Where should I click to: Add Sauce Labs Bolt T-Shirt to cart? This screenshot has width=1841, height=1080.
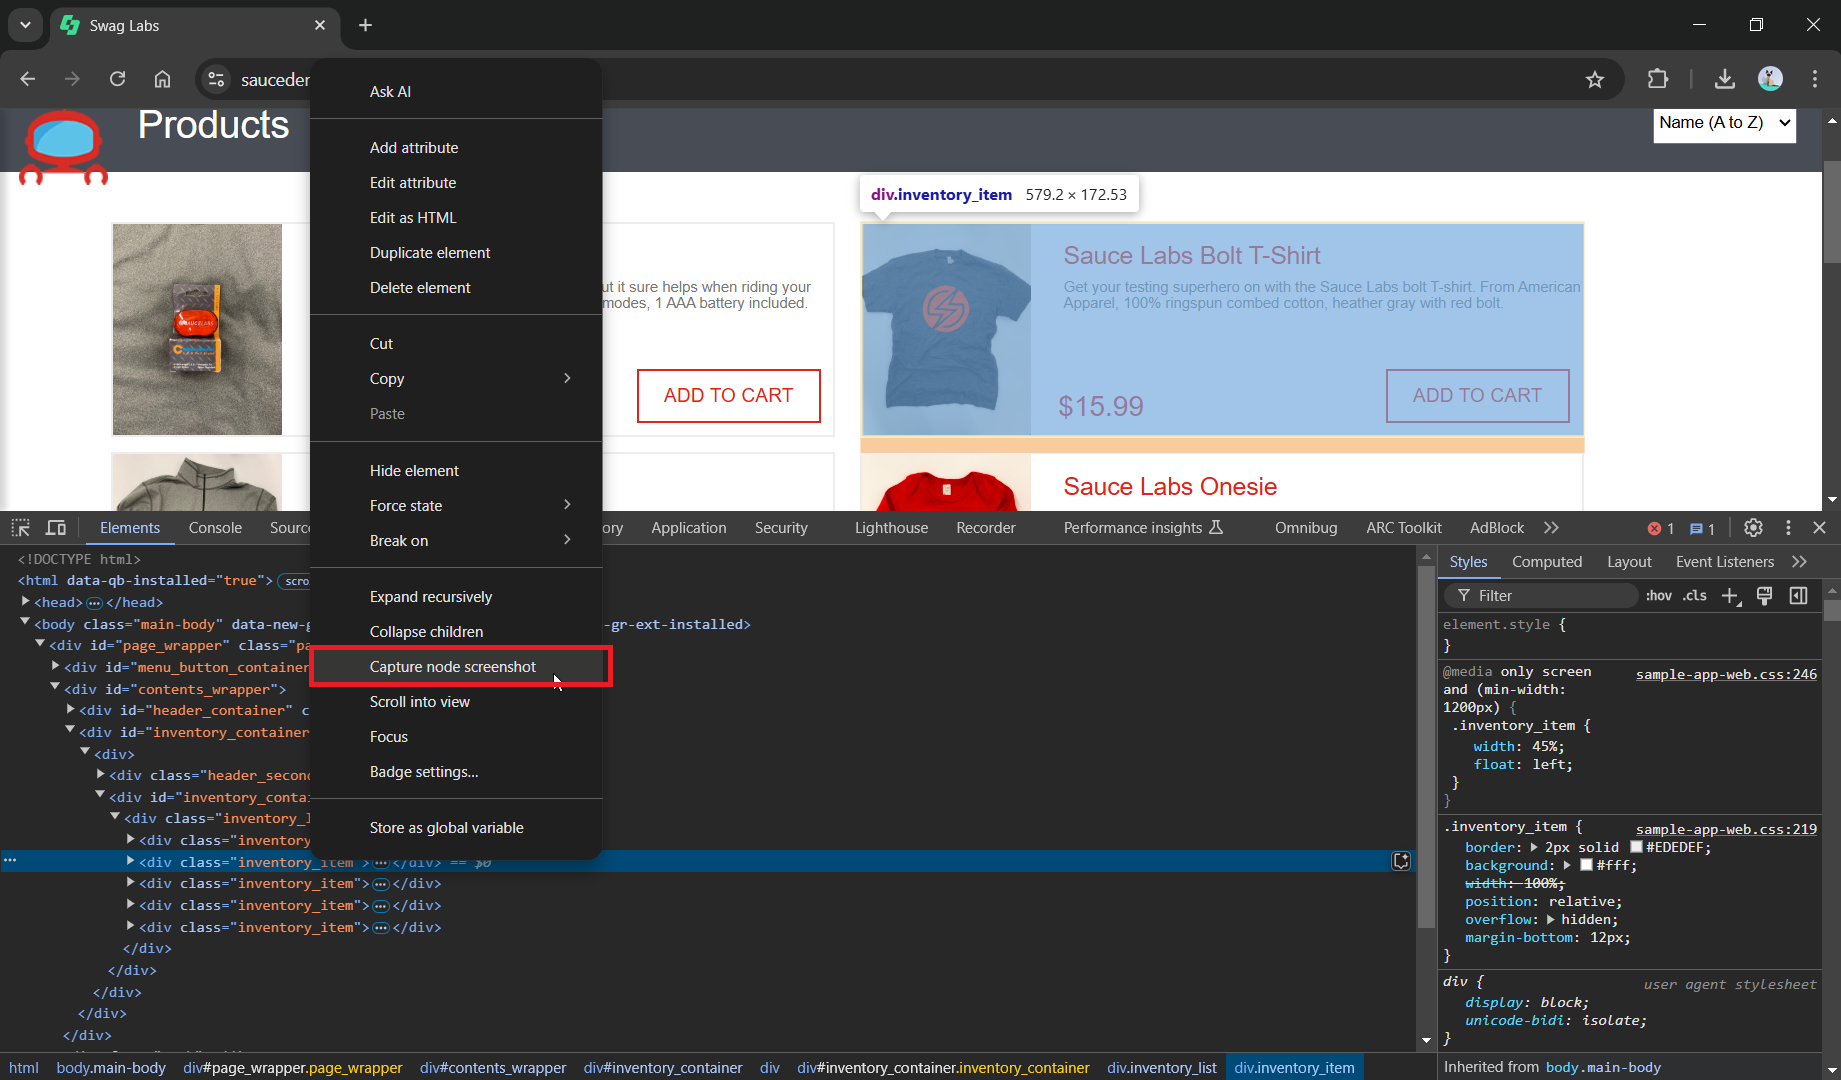1477,395
